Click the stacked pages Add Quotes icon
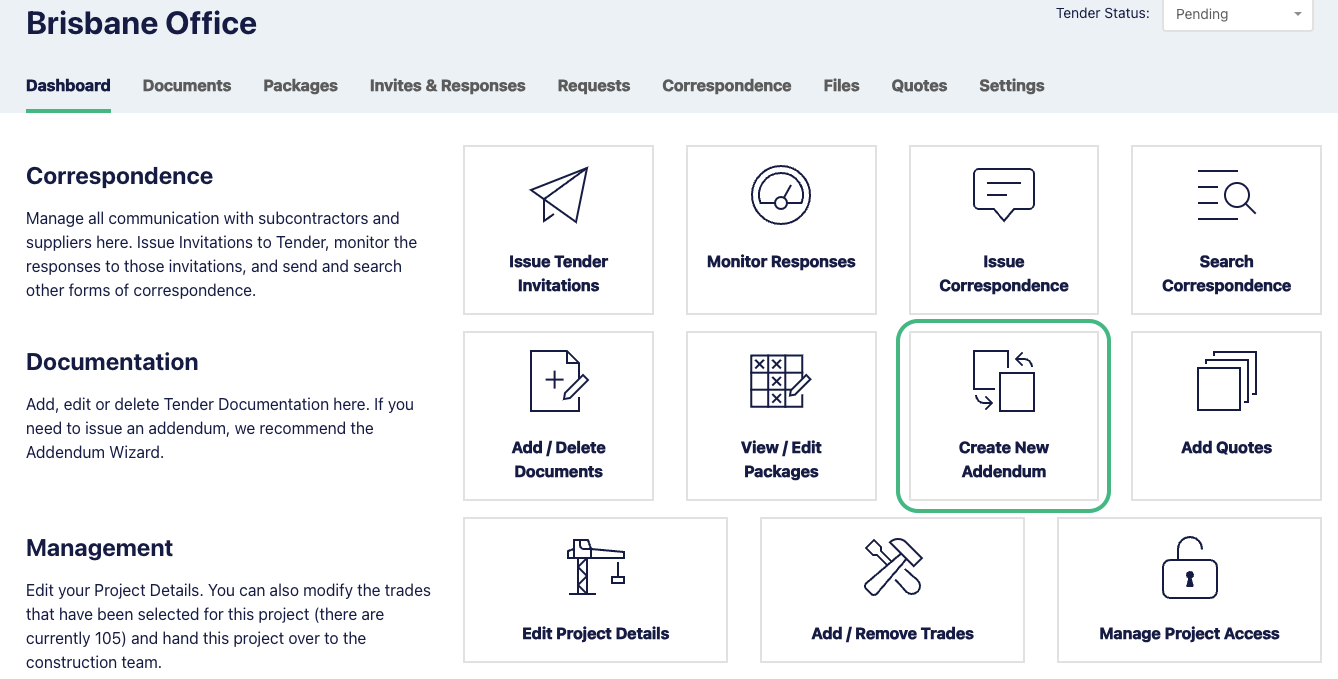 pos(1226,381)
